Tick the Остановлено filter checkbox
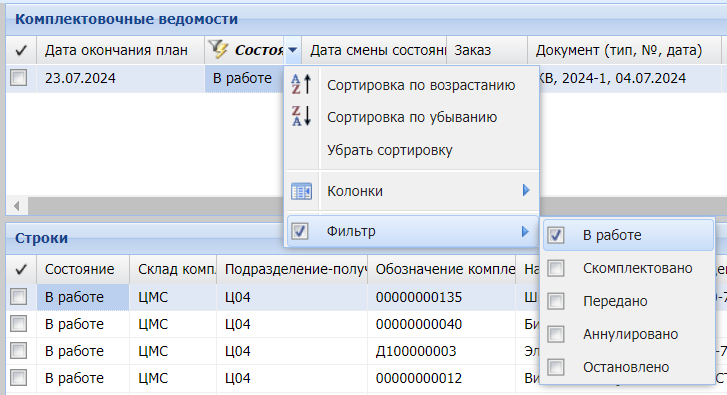Viewport: 727px width, 395px height. coord(556,367)
